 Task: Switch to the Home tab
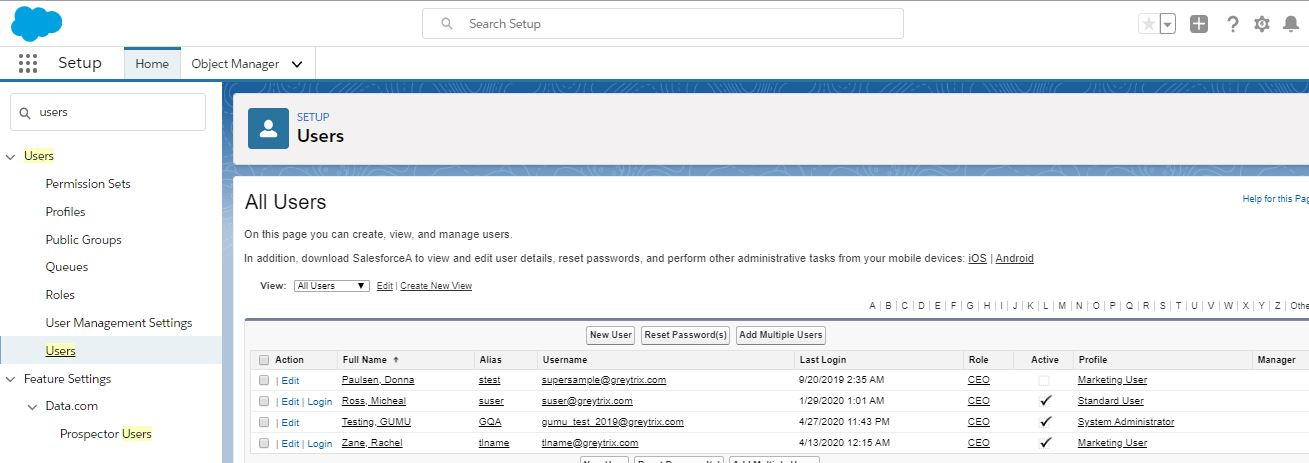tap(152, 63)
